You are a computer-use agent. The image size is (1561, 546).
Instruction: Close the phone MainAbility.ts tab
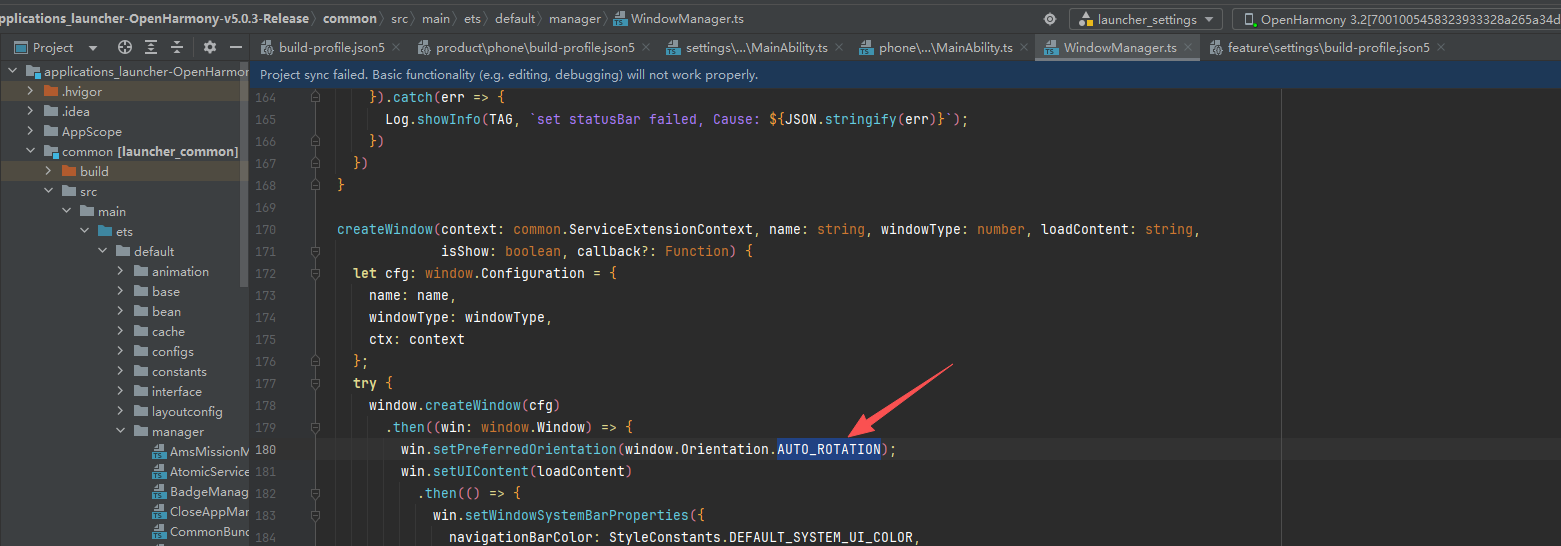tap(1024, 47)
